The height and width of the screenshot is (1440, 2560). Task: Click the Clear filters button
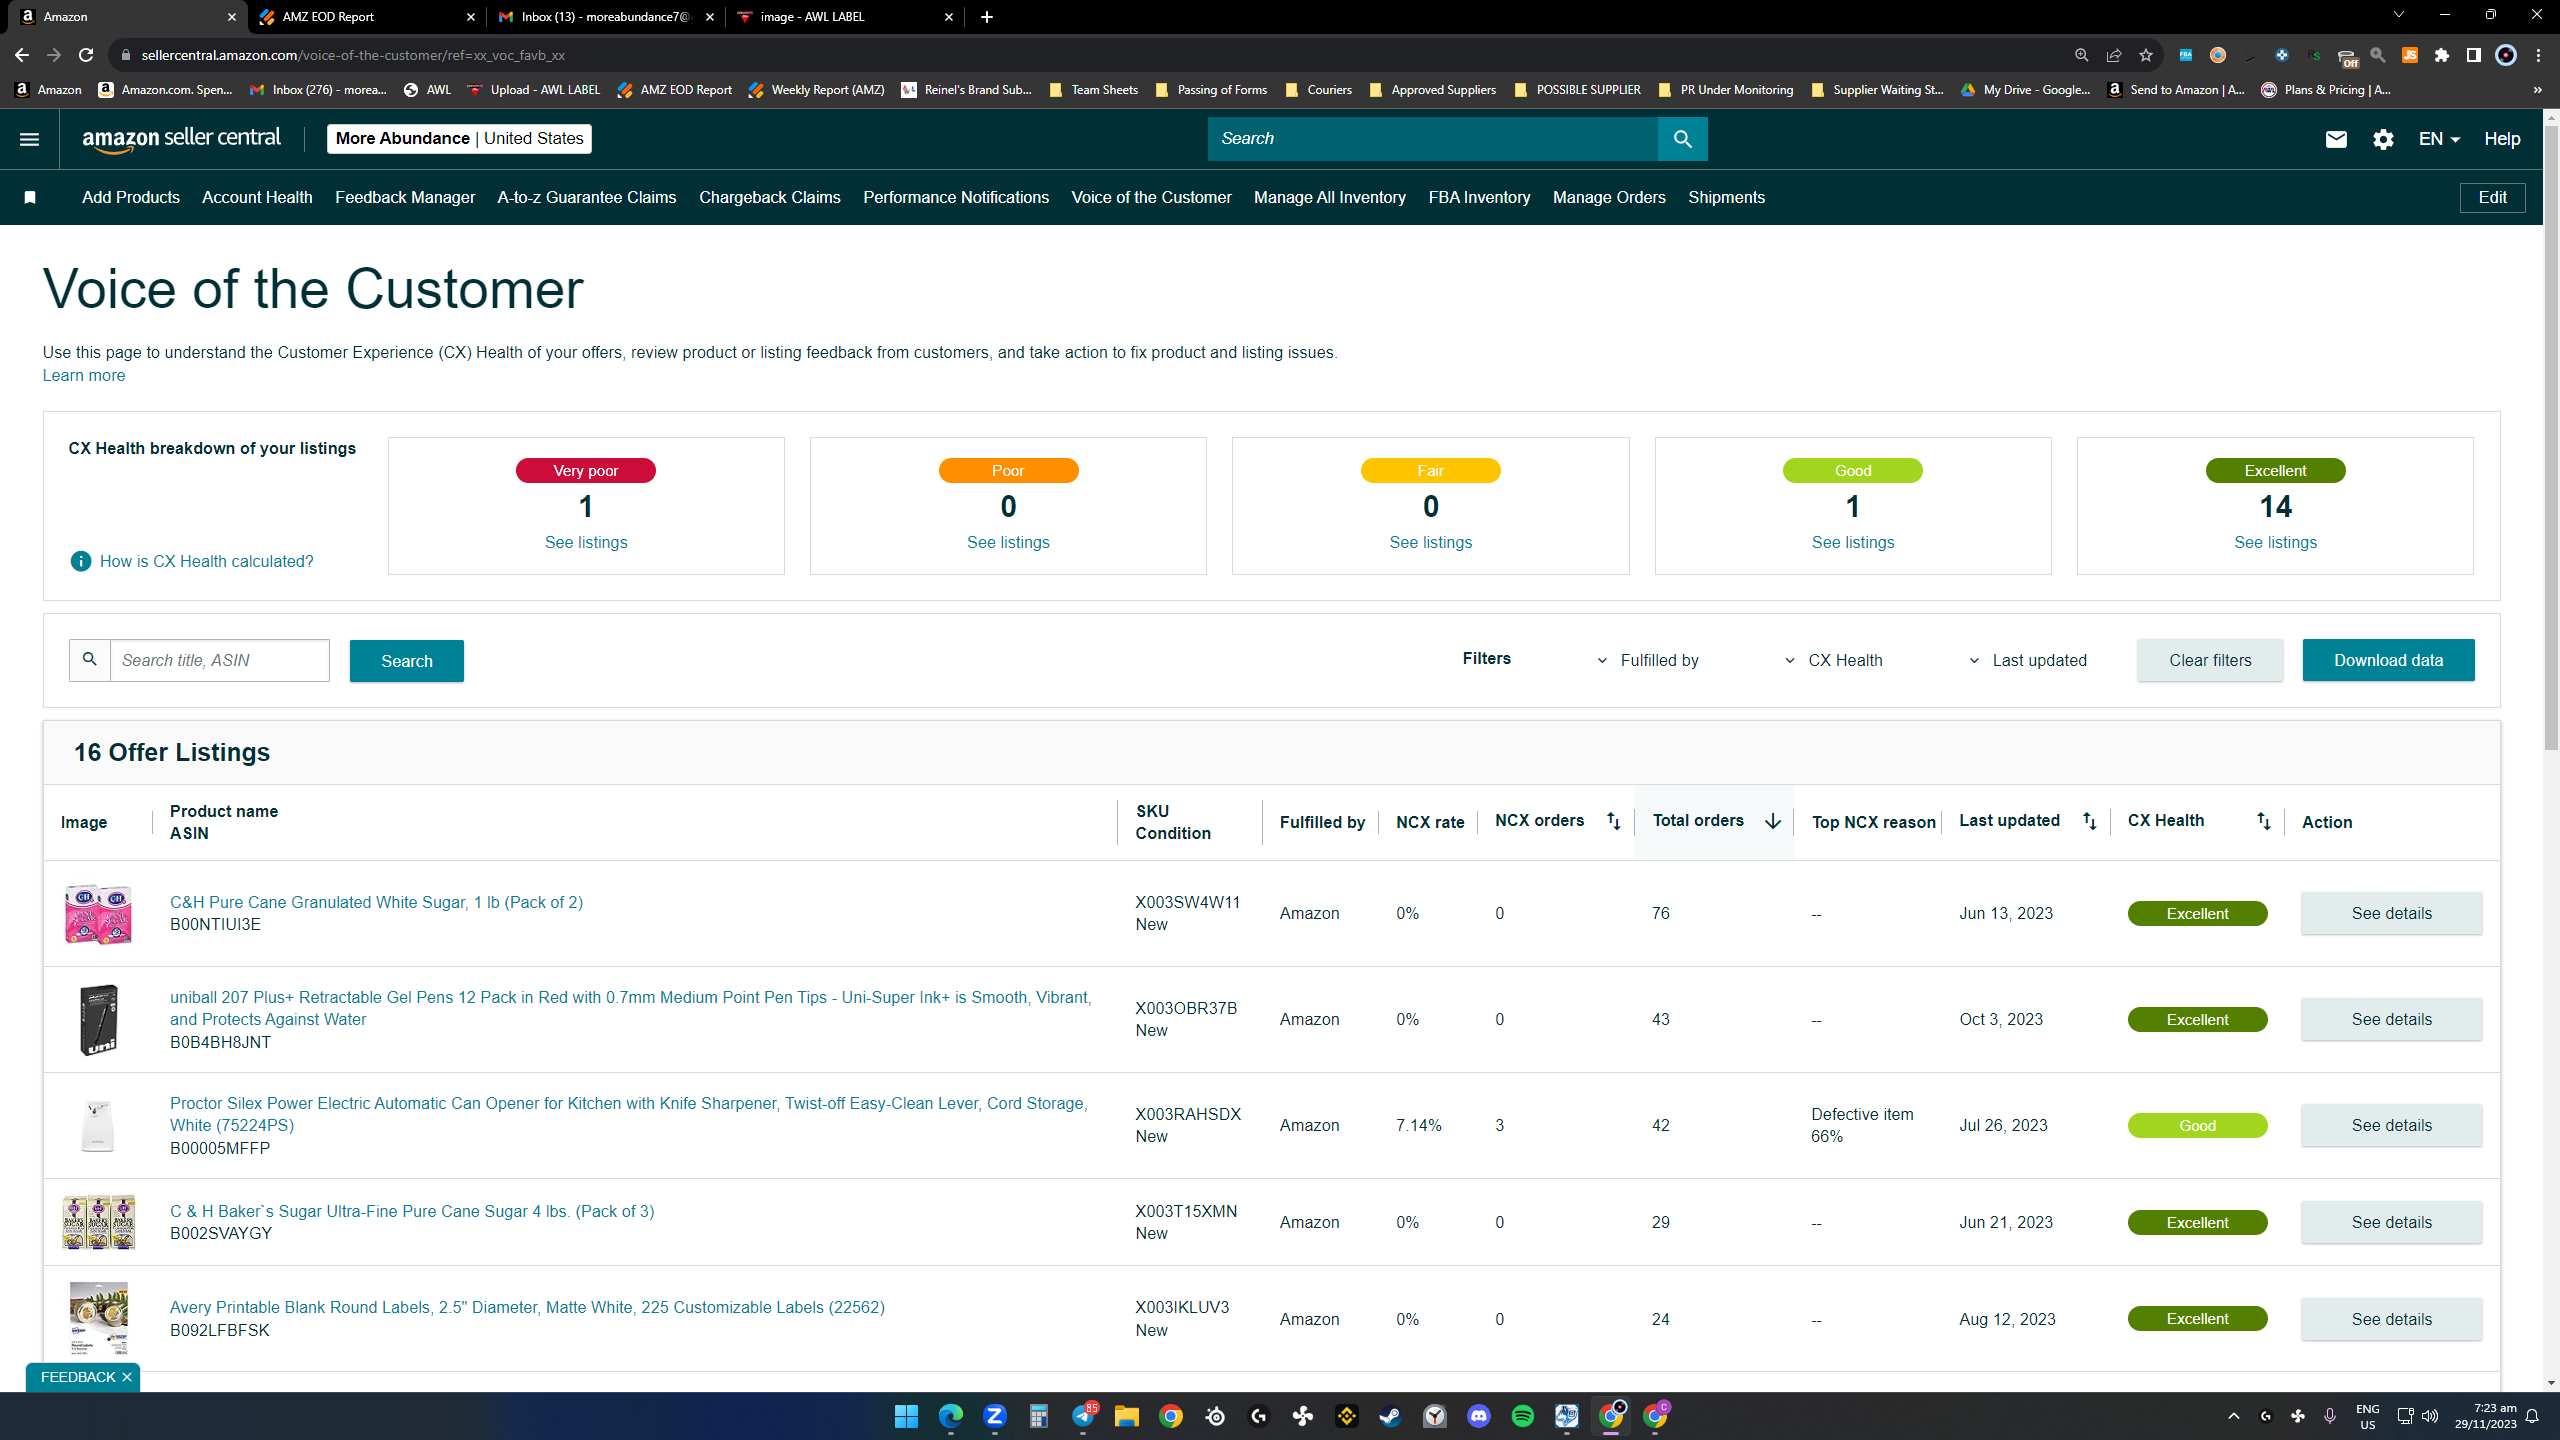[x=2210, y=660]
